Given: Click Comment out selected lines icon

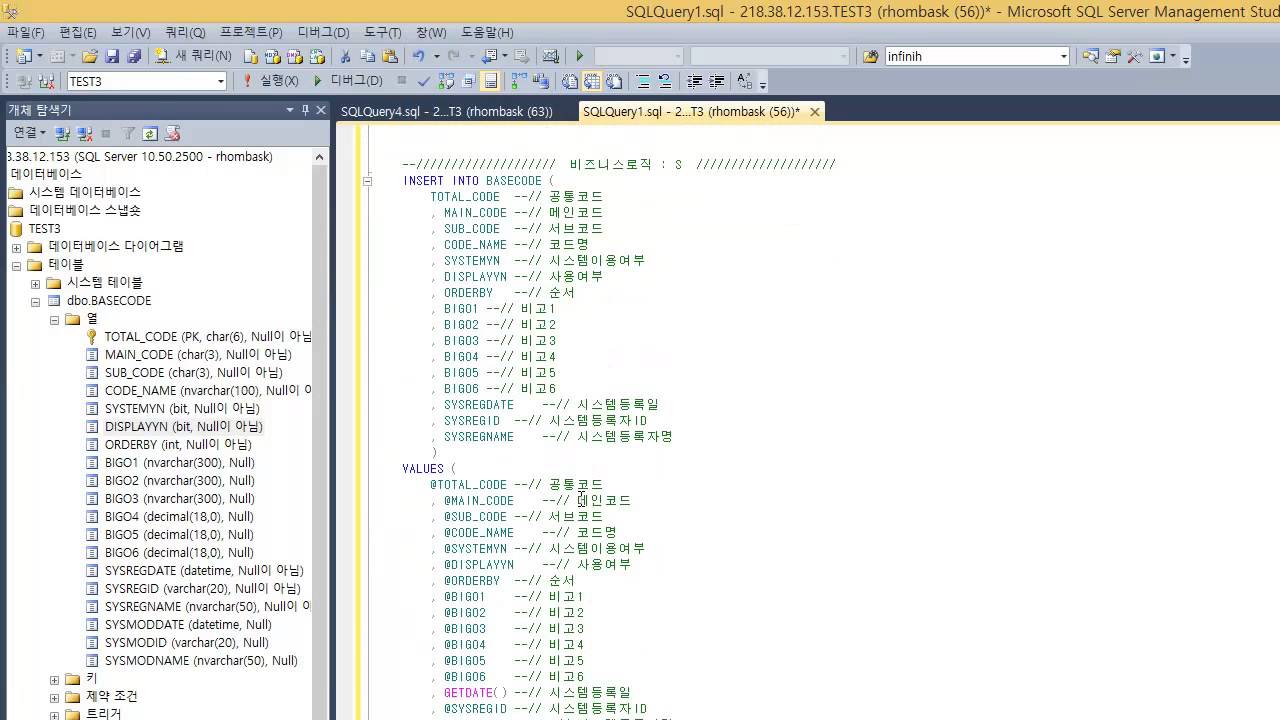Looking at the screenshot, I should tap(643, 81).
